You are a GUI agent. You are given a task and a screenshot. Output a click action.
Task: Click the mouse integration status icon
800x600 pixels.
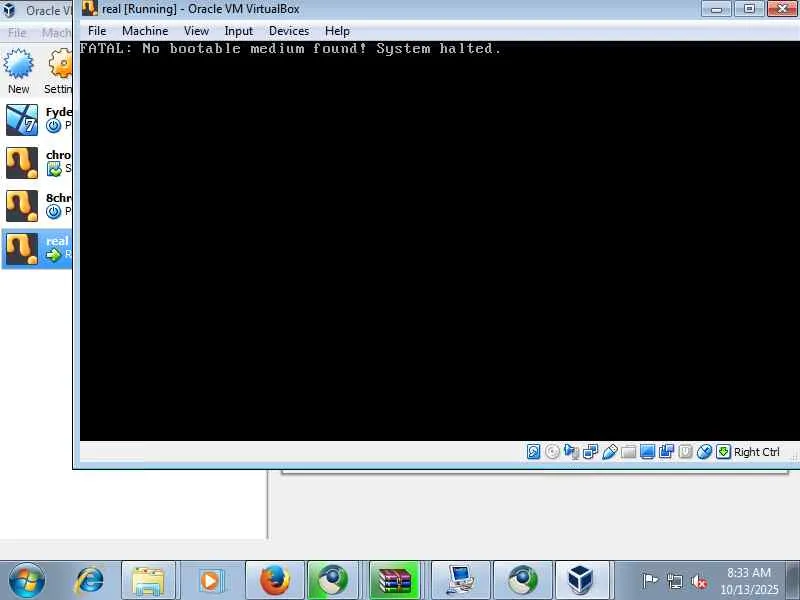(704, 452)
